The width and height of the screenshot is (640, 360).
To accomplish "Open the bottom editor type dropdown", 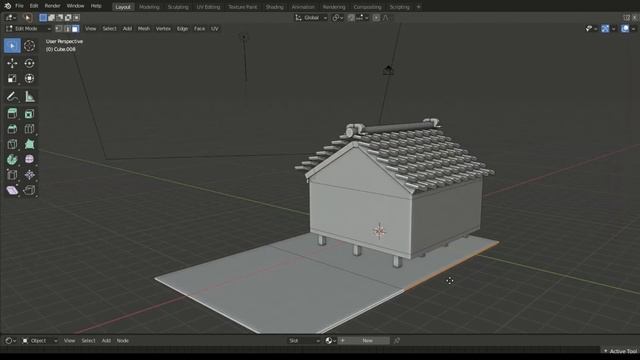I will tap(11, 340).
